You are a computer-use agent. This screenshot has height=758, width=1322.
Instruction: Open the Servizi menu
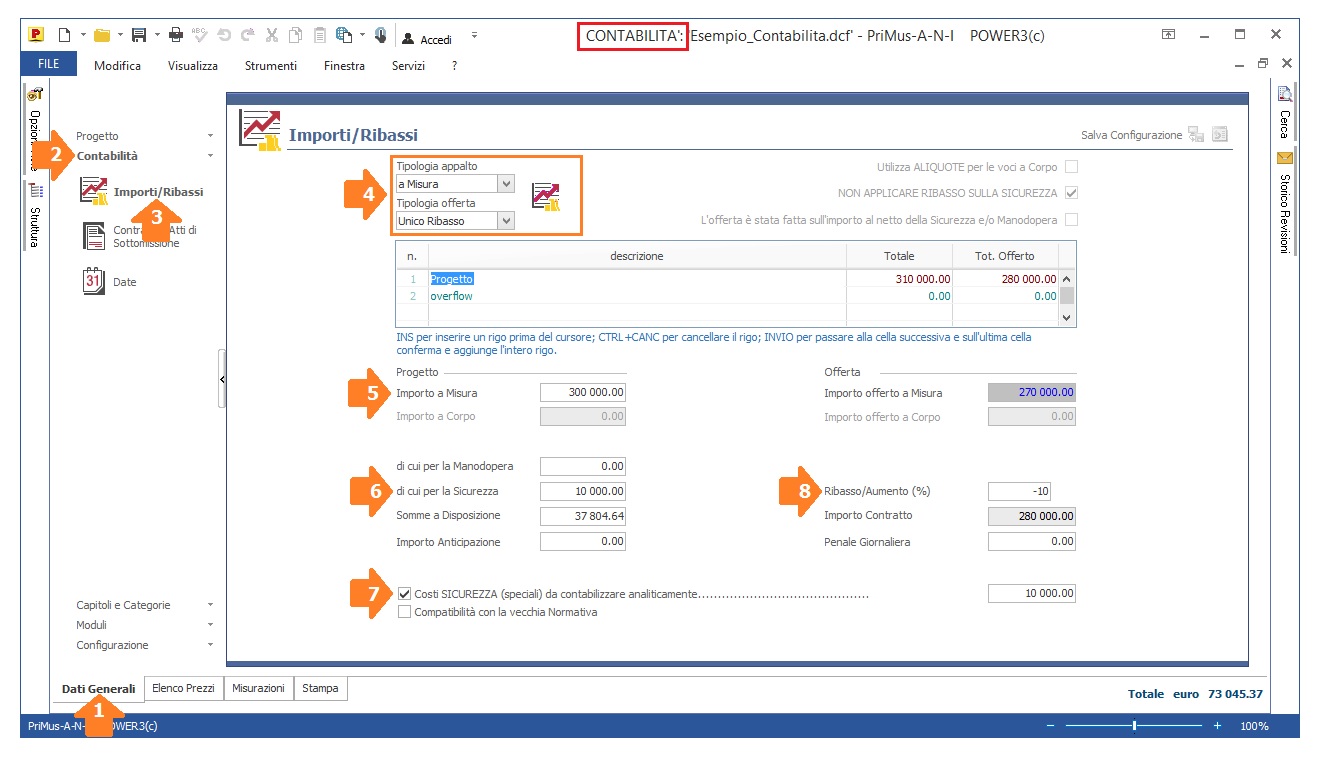point(409,66)
